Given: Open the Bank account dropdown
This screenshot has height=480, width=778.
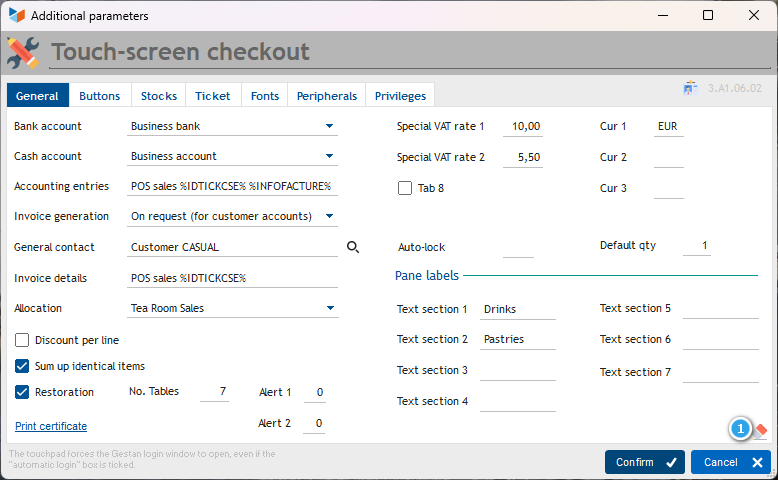Looking at the screenshot, I should (329, 127).
